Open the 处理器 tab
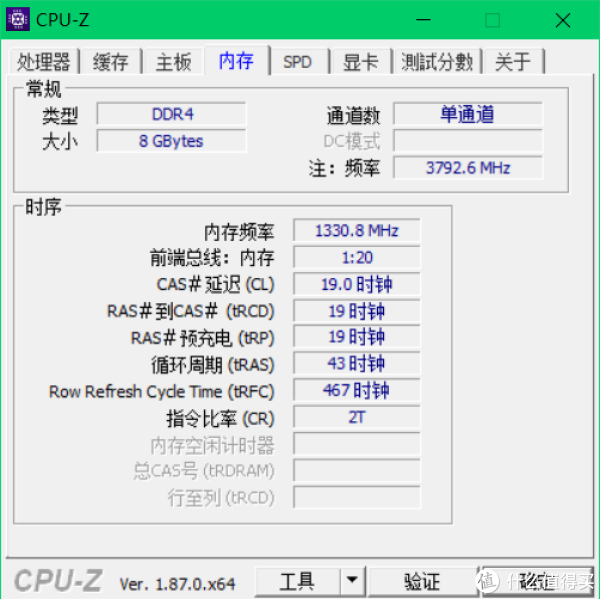600x599 pixels. point(44,62)
